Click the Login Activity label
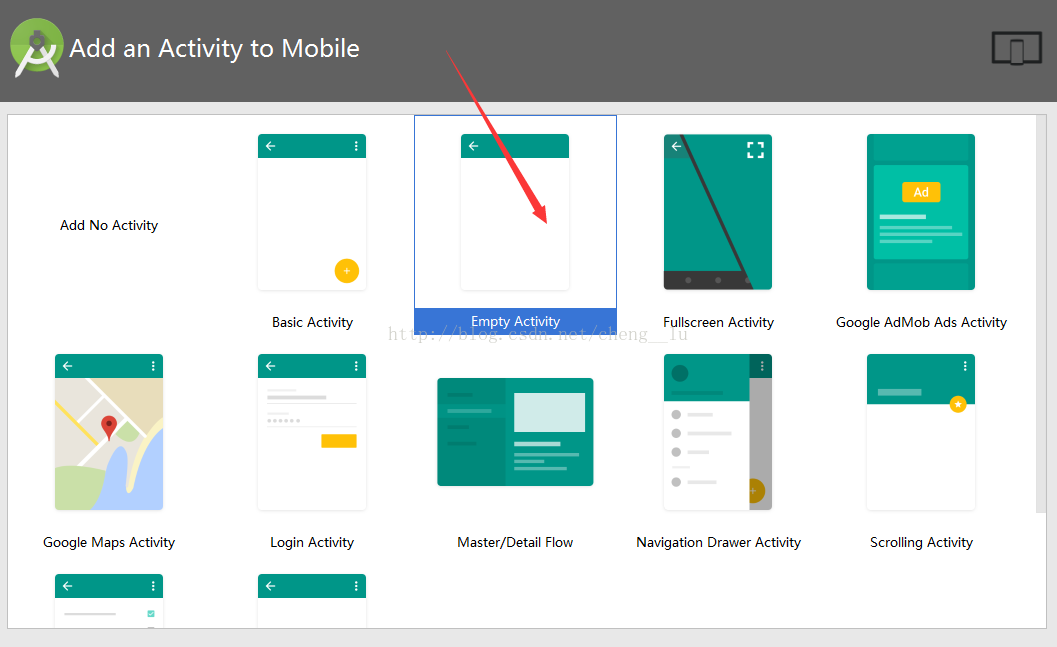 coord(311,543)
